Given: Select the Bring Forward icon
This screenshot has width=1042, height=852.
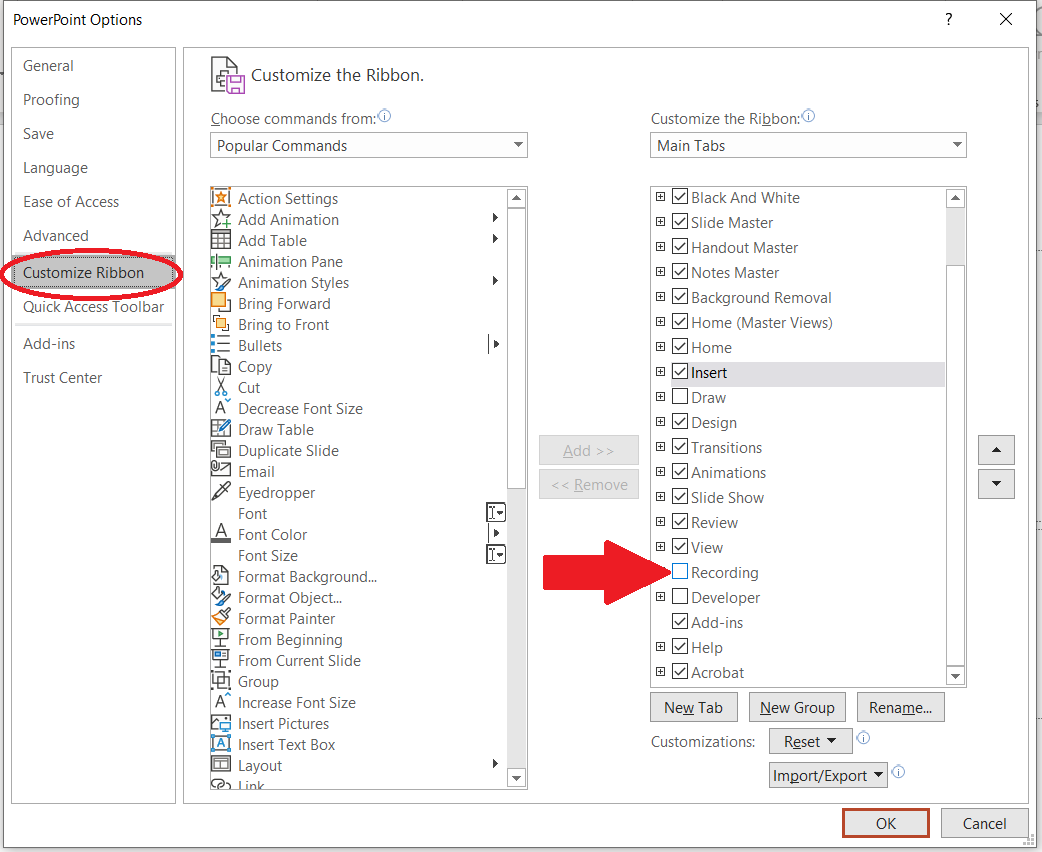Looking at the screenshot, I should click(x=221, y=303).
